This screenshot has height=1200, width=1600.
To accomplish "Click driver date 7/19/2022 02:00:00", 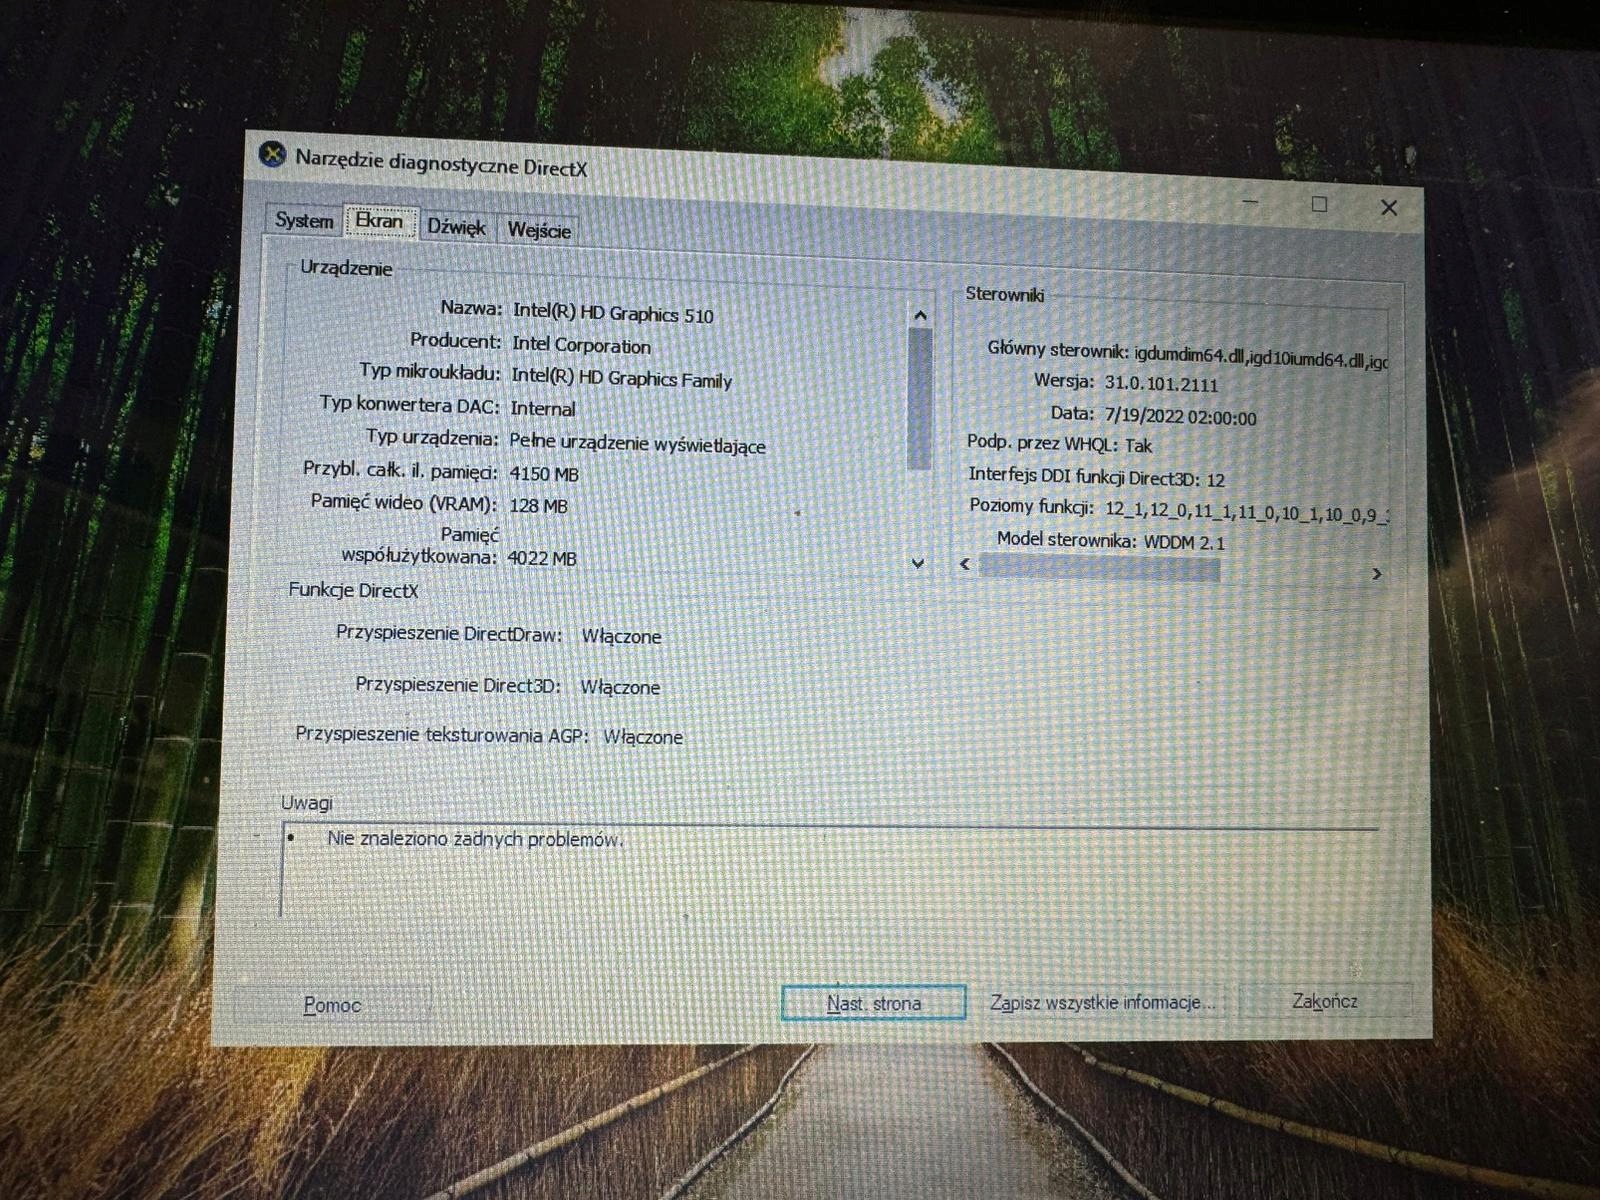I will (1180, 417).
